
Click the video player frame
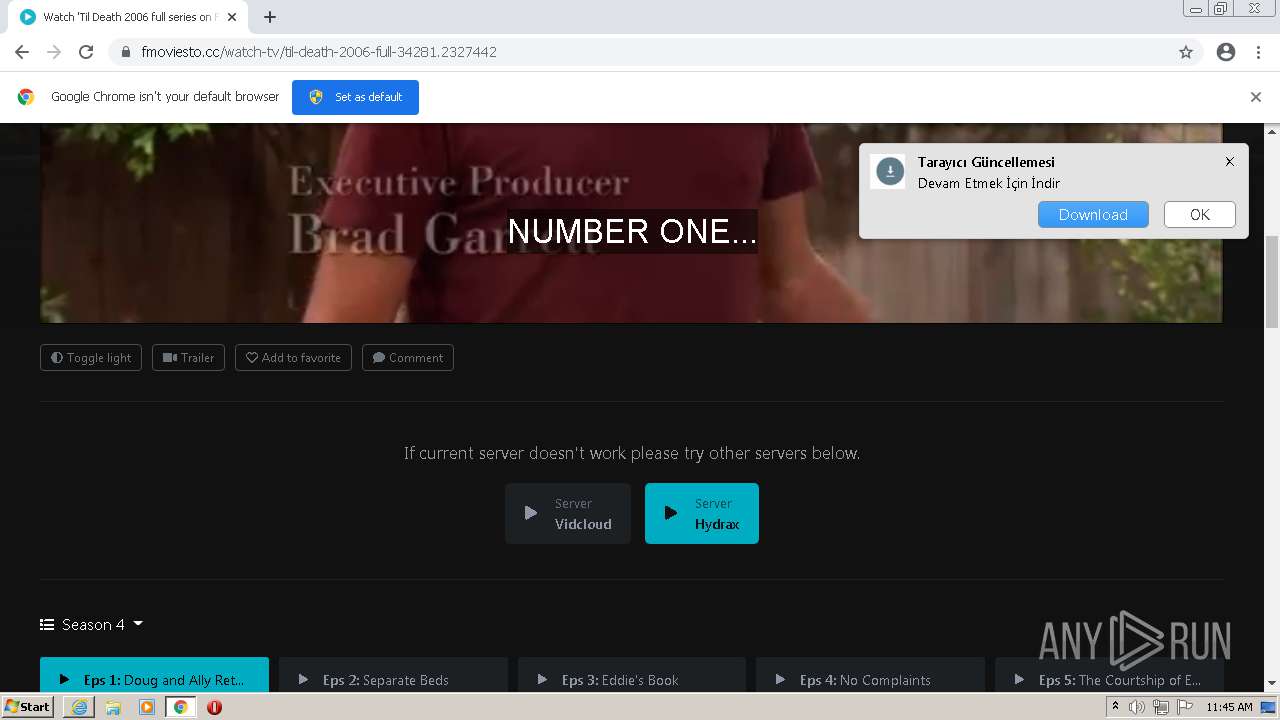(631, 223)
